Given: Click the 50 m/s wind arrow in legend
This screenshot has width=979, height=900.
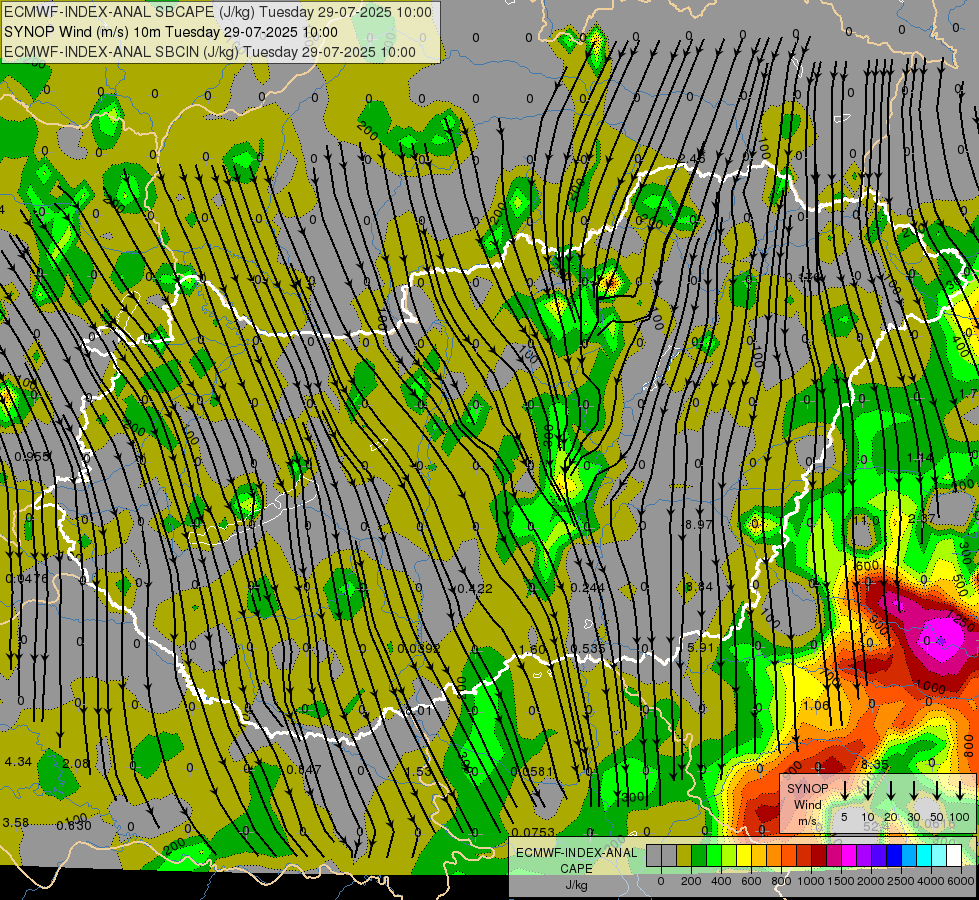Looking at the screenshot, I should click(937, 789).
